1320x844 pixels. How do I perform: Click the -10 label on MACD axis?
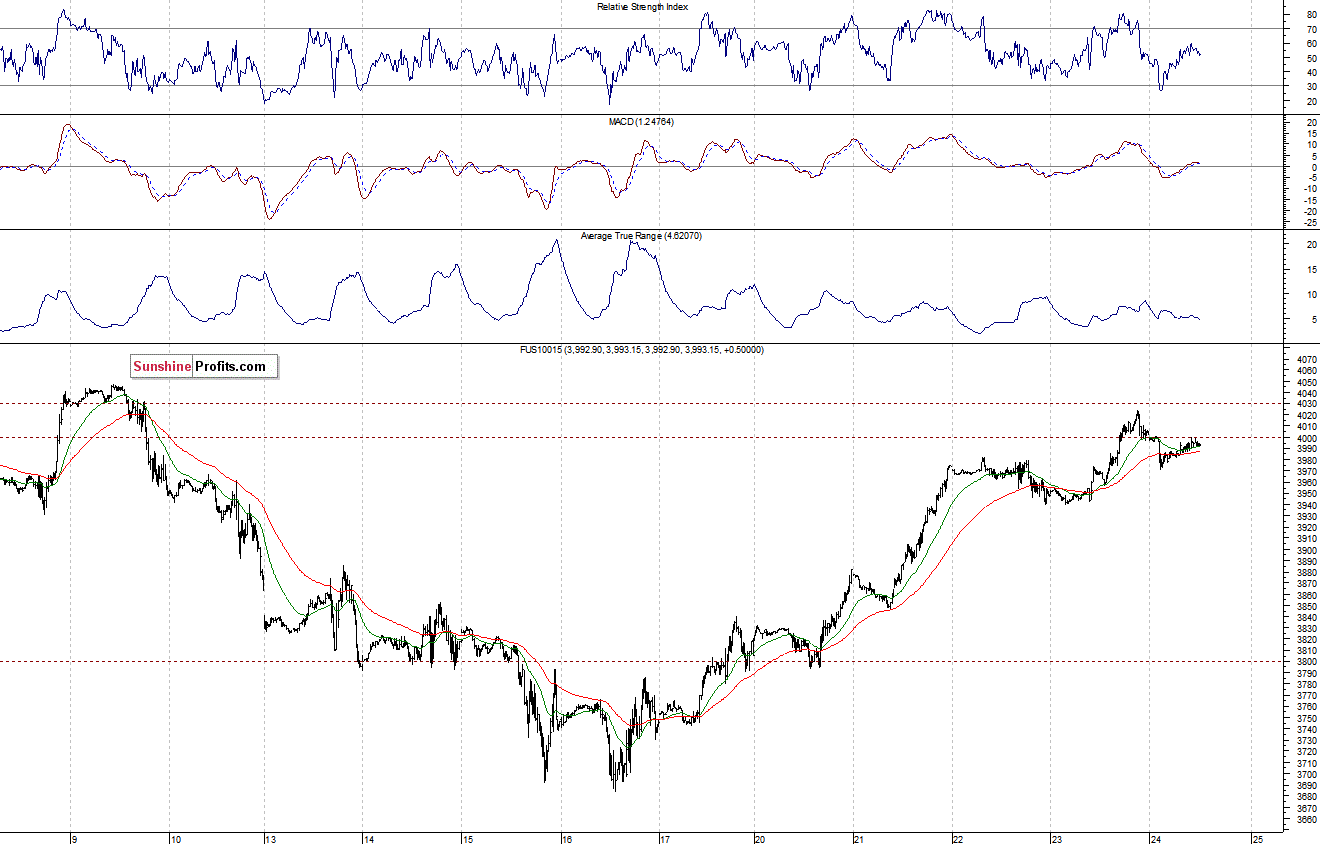pos(1309,189)
